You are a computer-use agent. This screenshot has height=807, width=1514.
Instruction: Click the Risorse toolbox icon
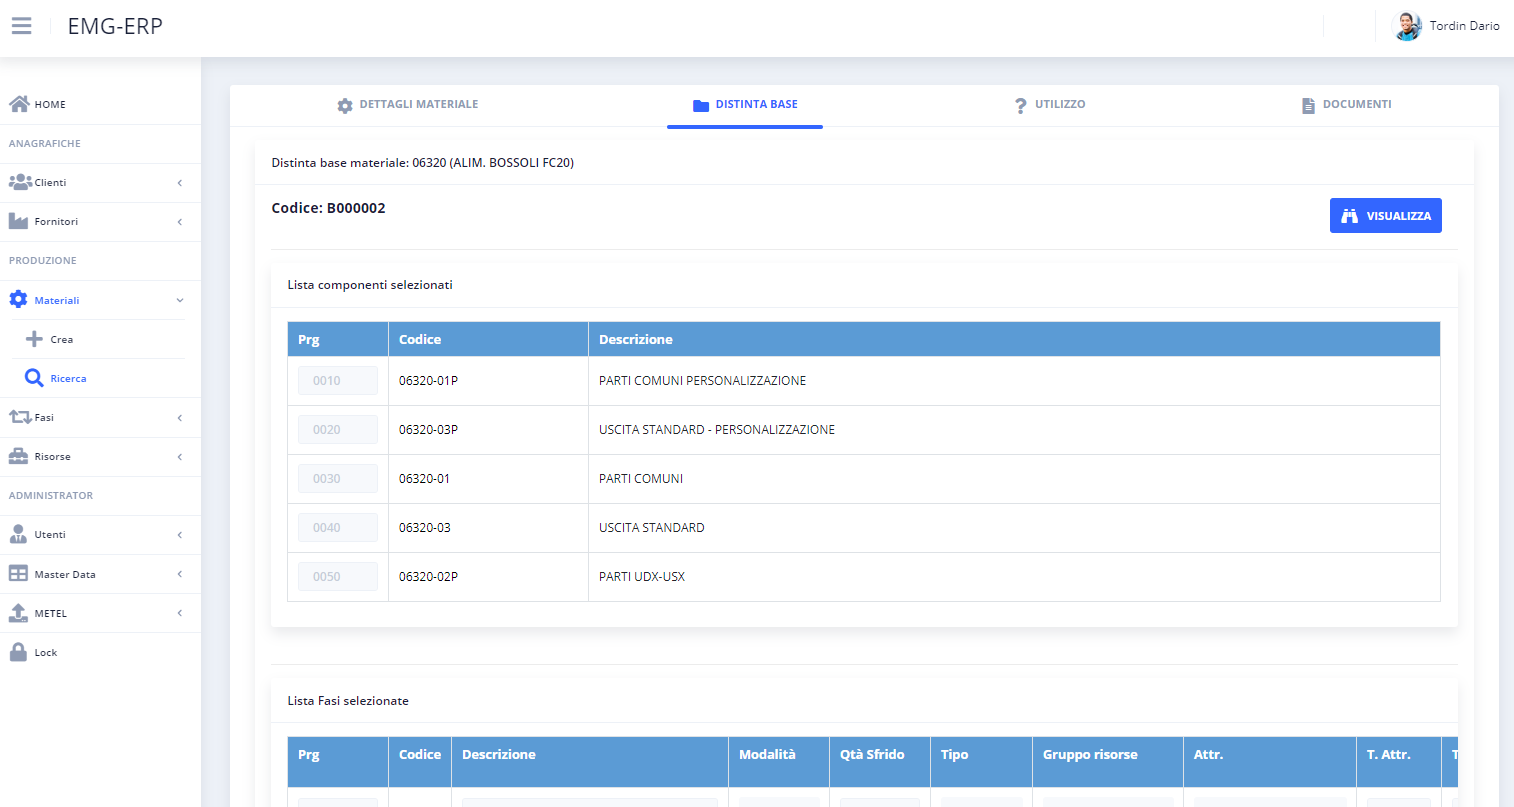pos(19,456)
